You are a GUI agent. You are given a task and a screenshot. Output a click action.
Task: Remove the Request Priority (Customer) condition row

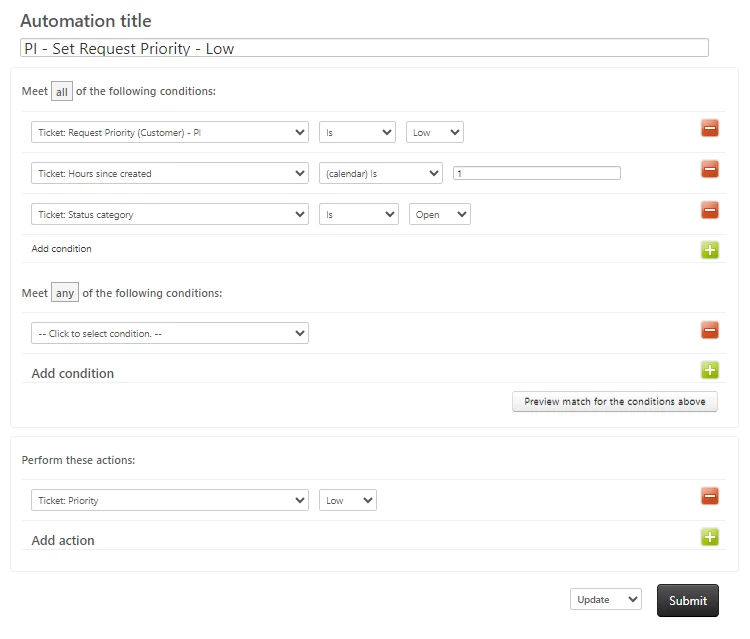[x=710, y=128]
